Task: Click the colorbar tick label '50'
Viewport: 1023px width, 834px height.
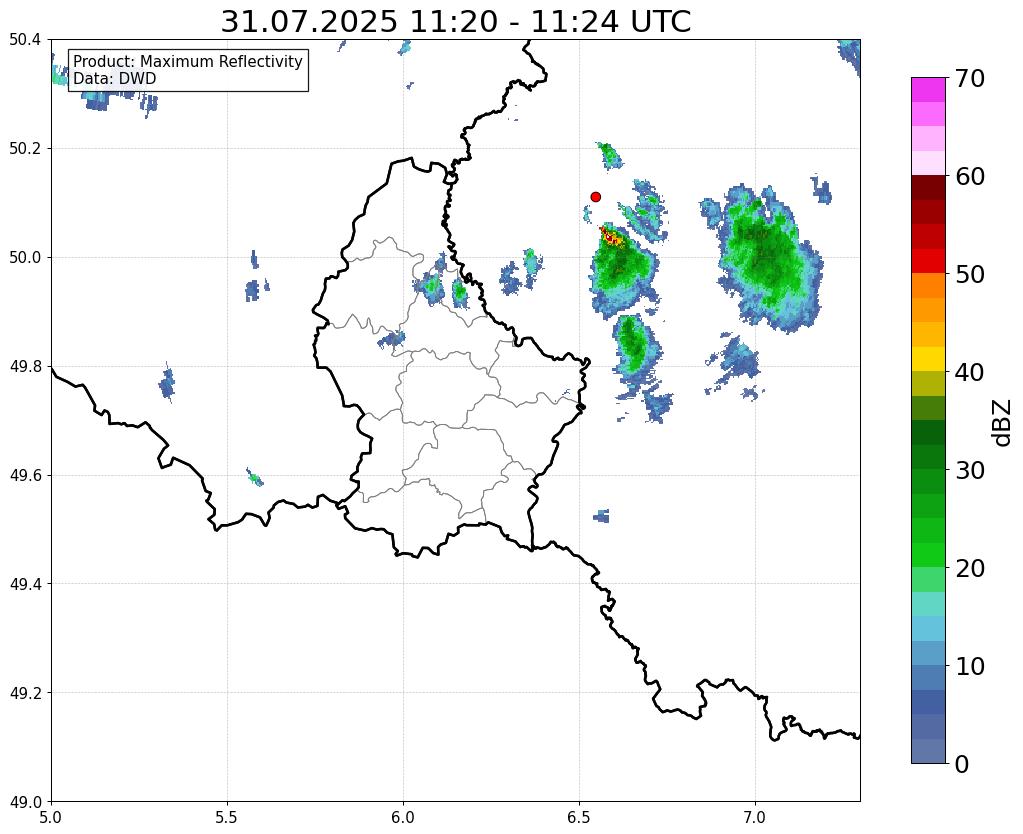Action: tap(970, 274)
